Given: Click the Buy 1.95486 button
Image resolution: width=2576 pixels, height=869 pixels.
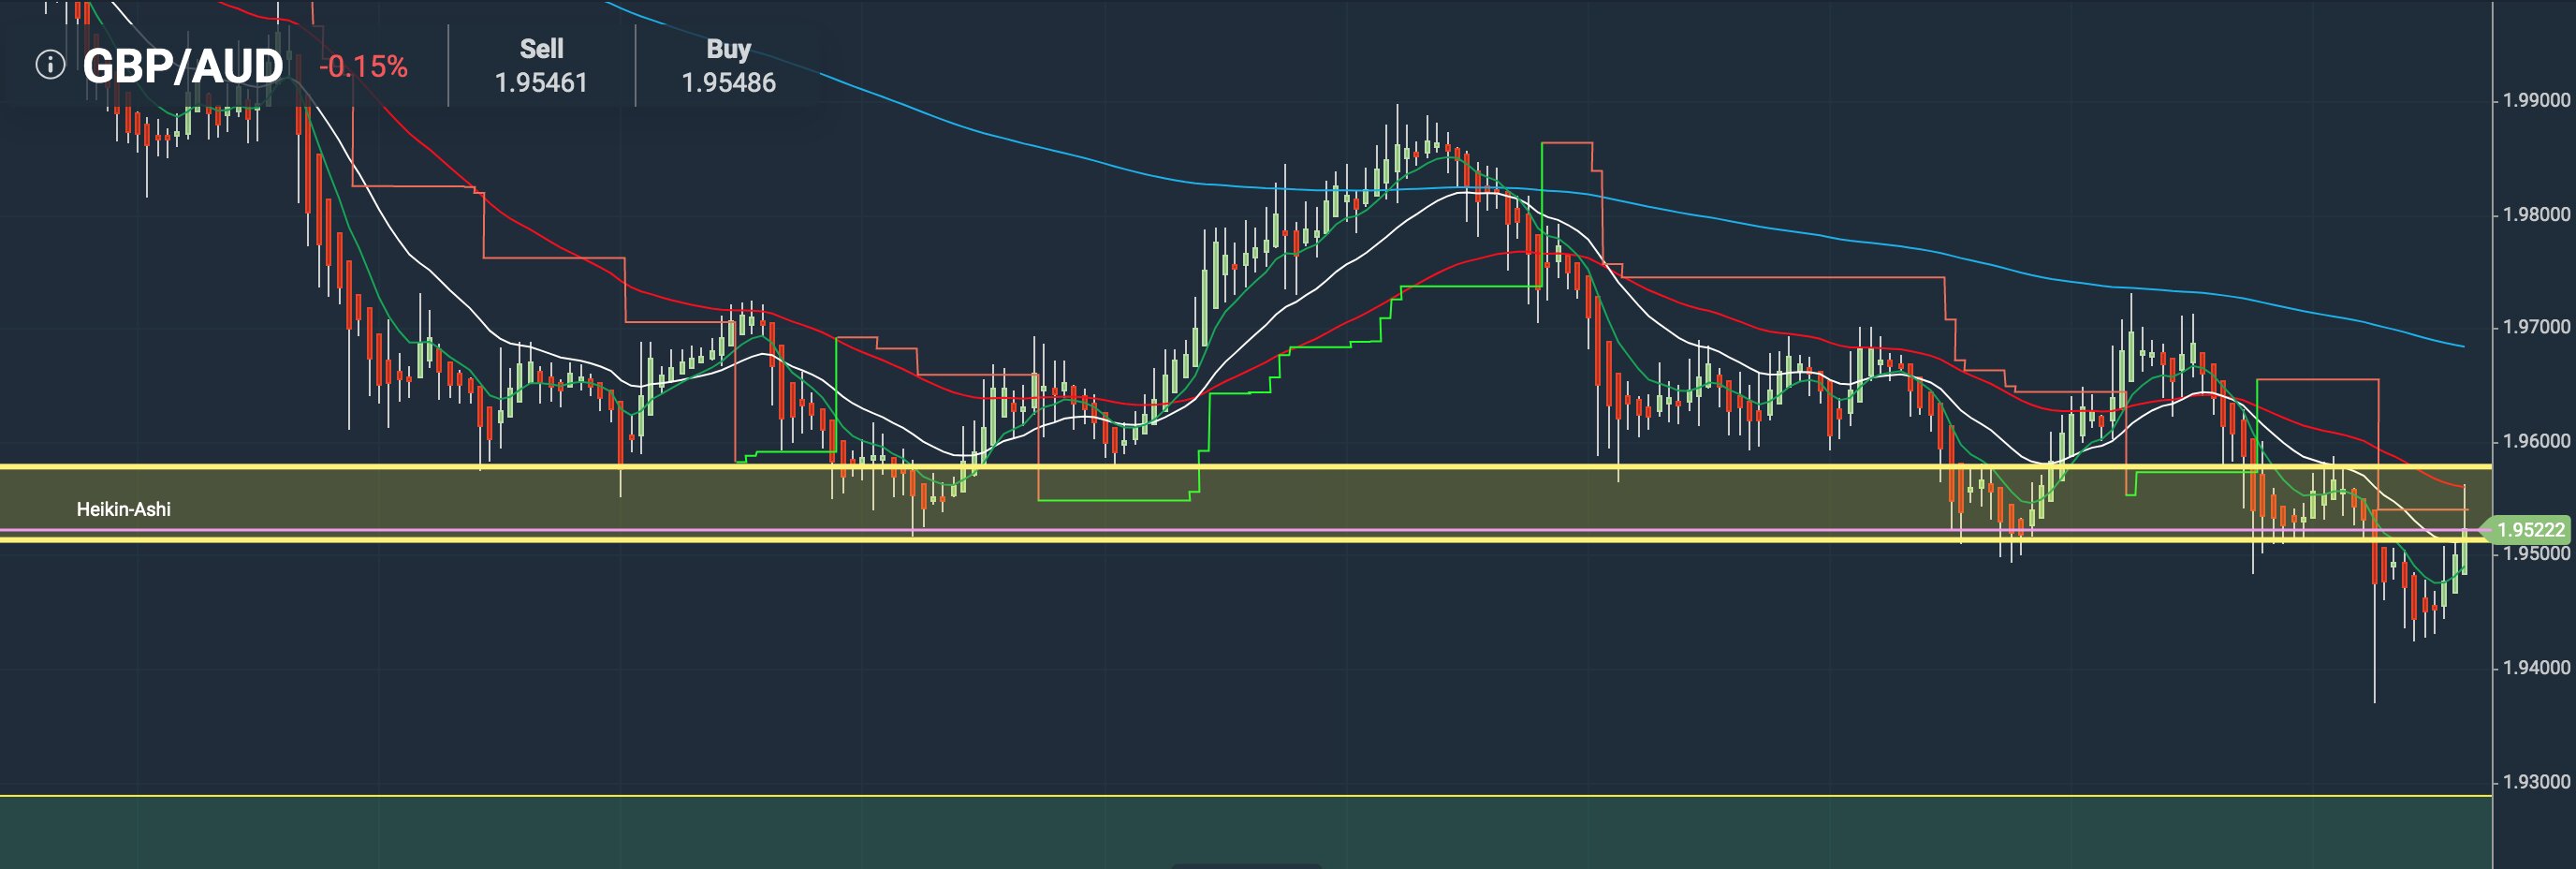Looking at the screenshot, I should [728, 66].
